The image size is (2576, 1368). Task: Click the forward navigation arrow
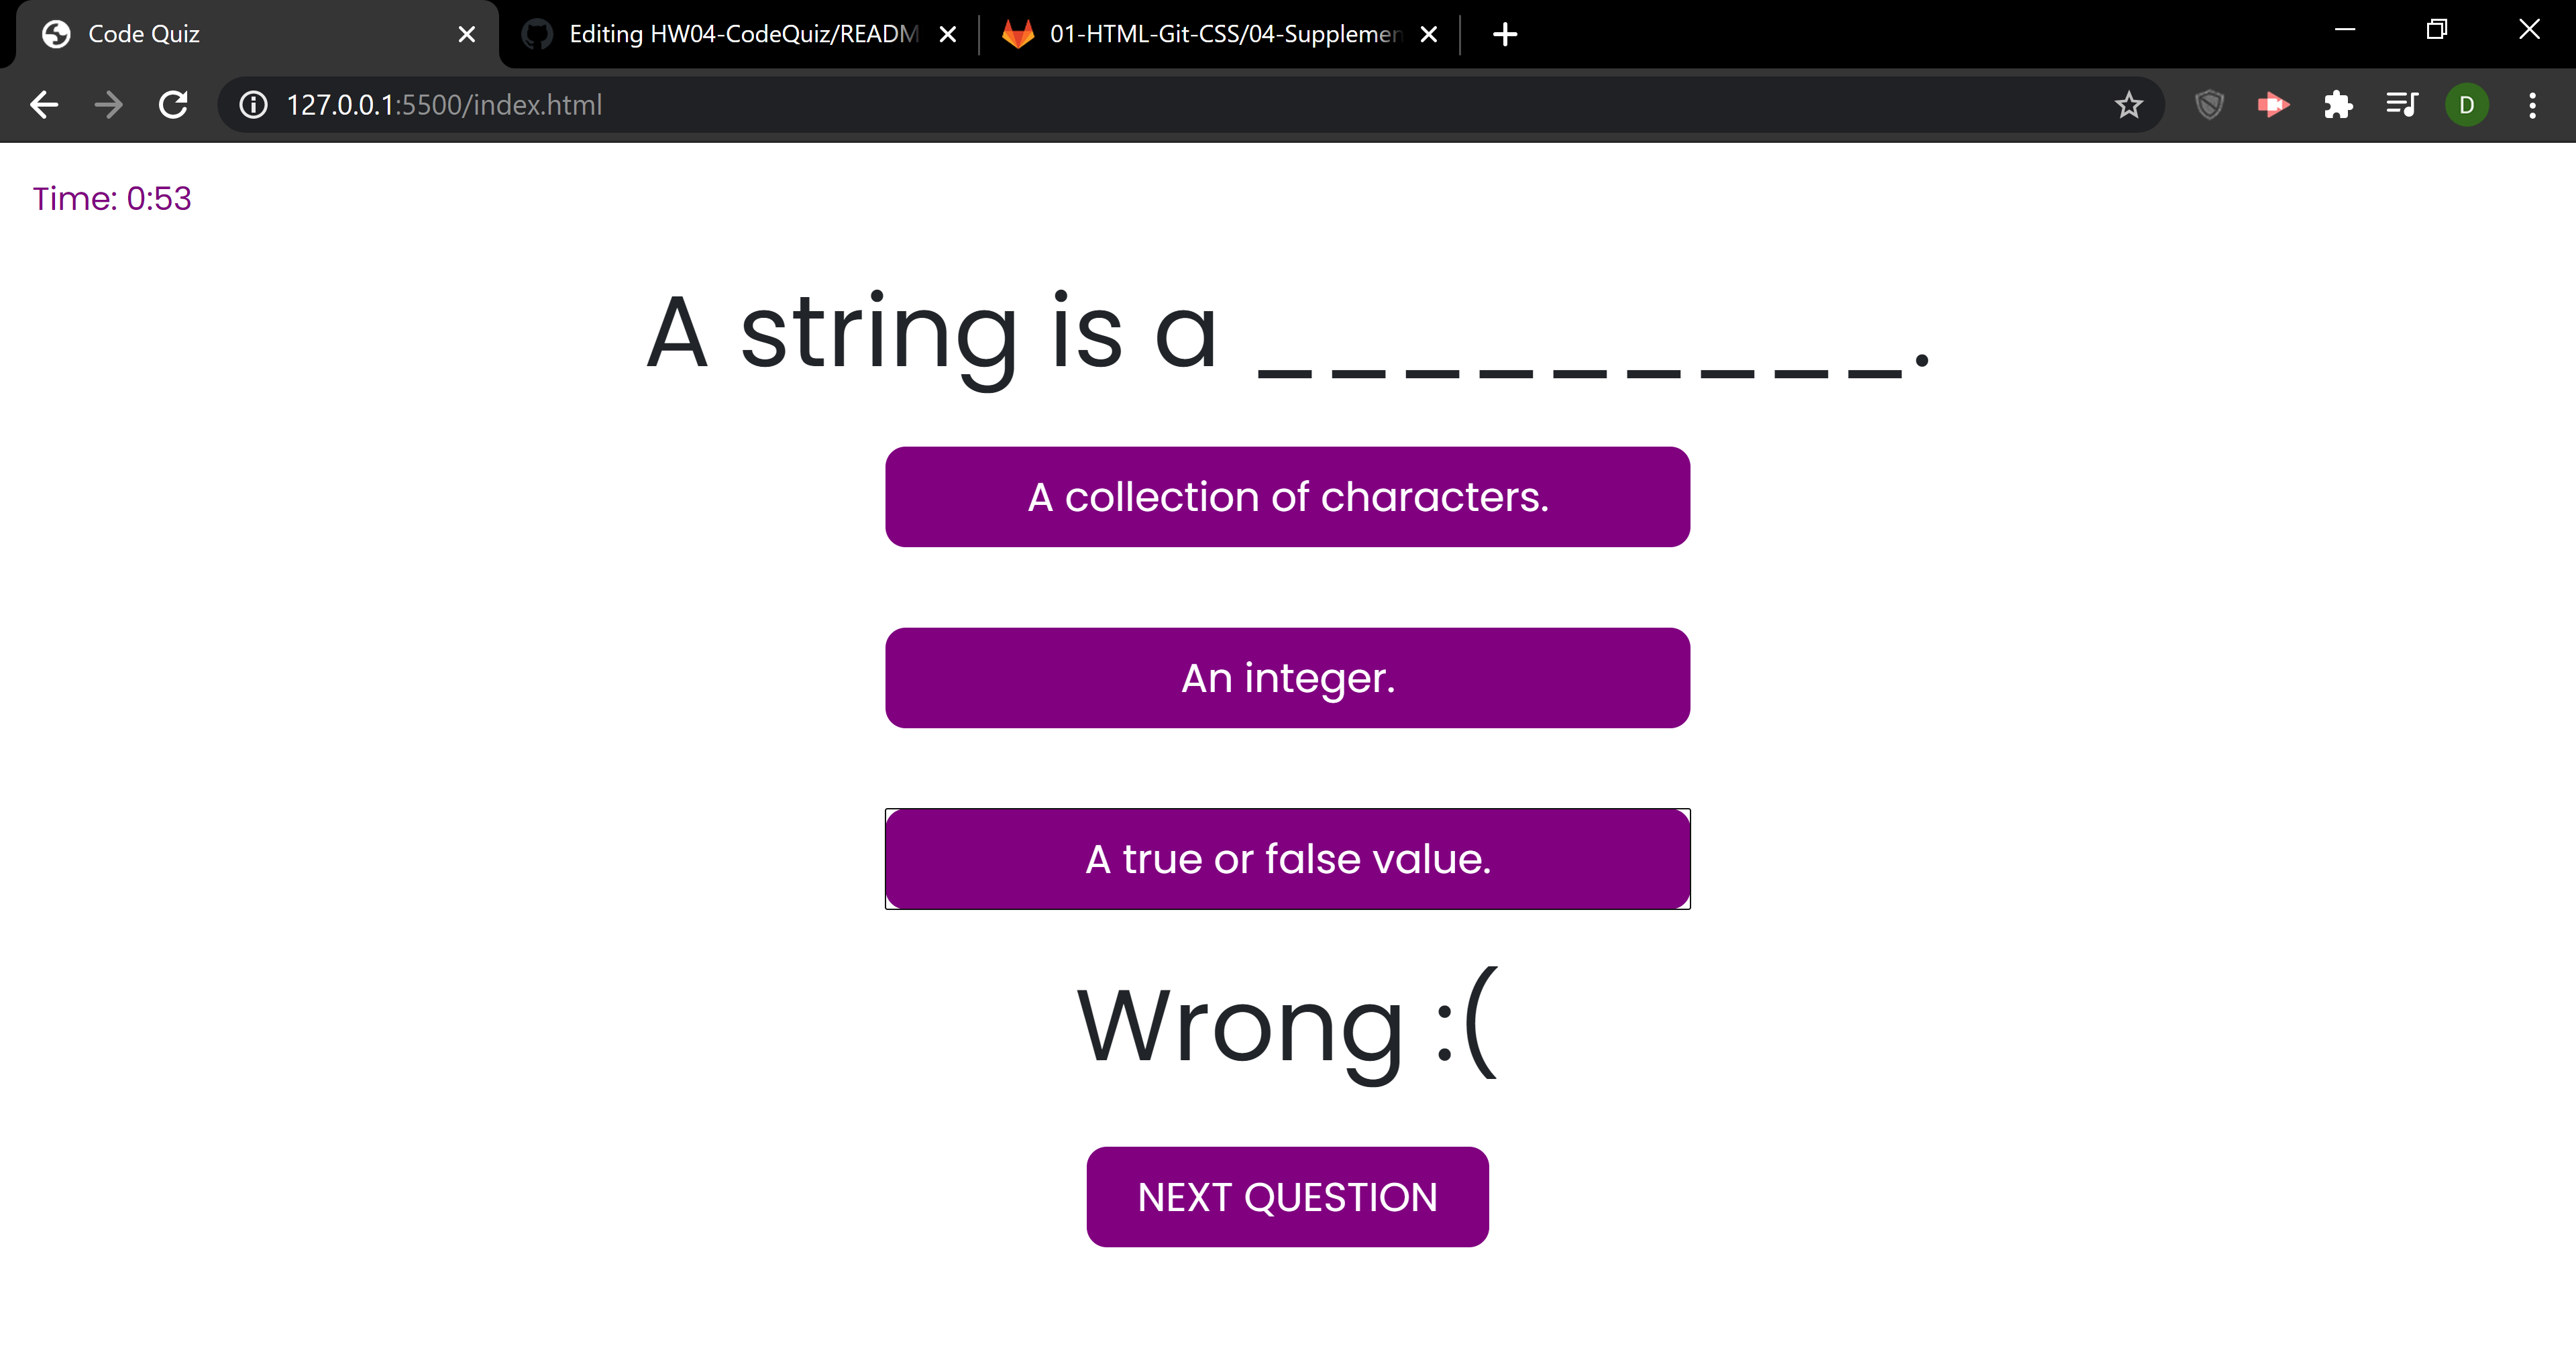pyautogui.click(x=107, y=104)
